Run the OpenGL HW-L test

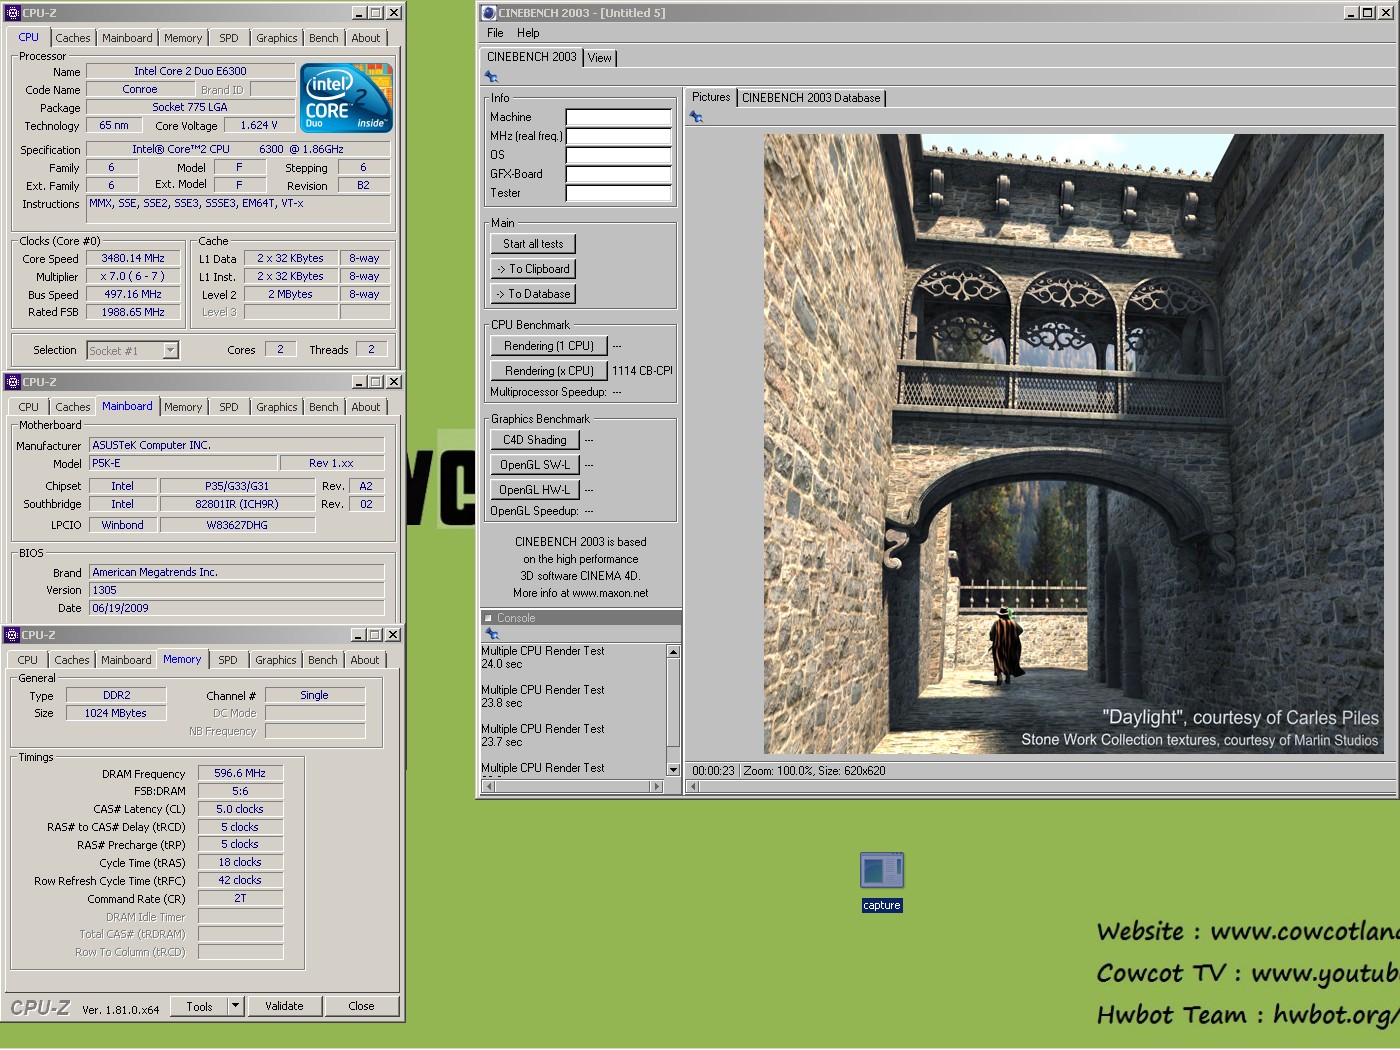tap(535, 490)
